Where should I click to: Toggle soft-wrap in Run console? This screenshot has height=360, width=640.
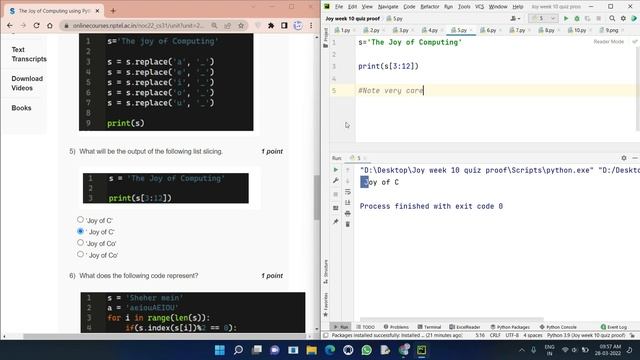click(x=348, y=192)
